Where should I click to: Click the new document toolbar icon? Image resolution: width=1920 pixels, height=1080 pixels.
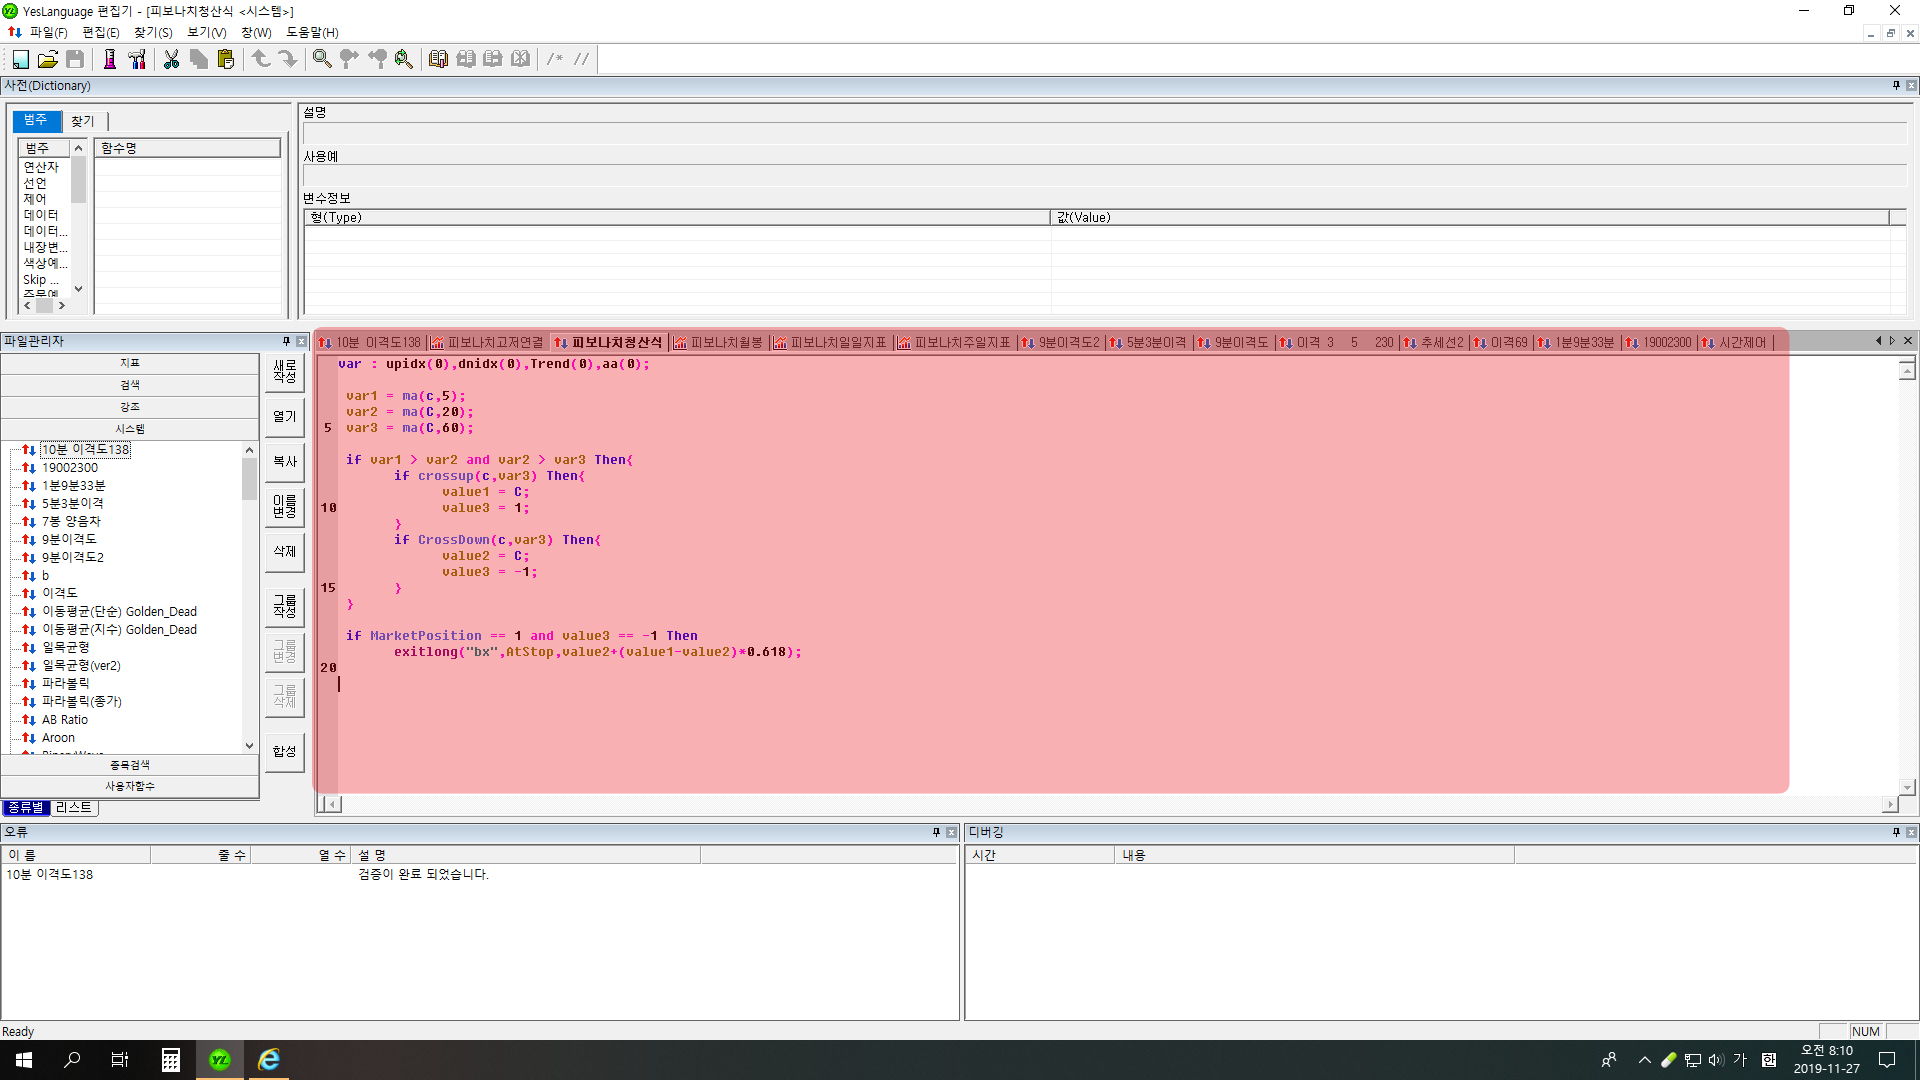[20, 59]
